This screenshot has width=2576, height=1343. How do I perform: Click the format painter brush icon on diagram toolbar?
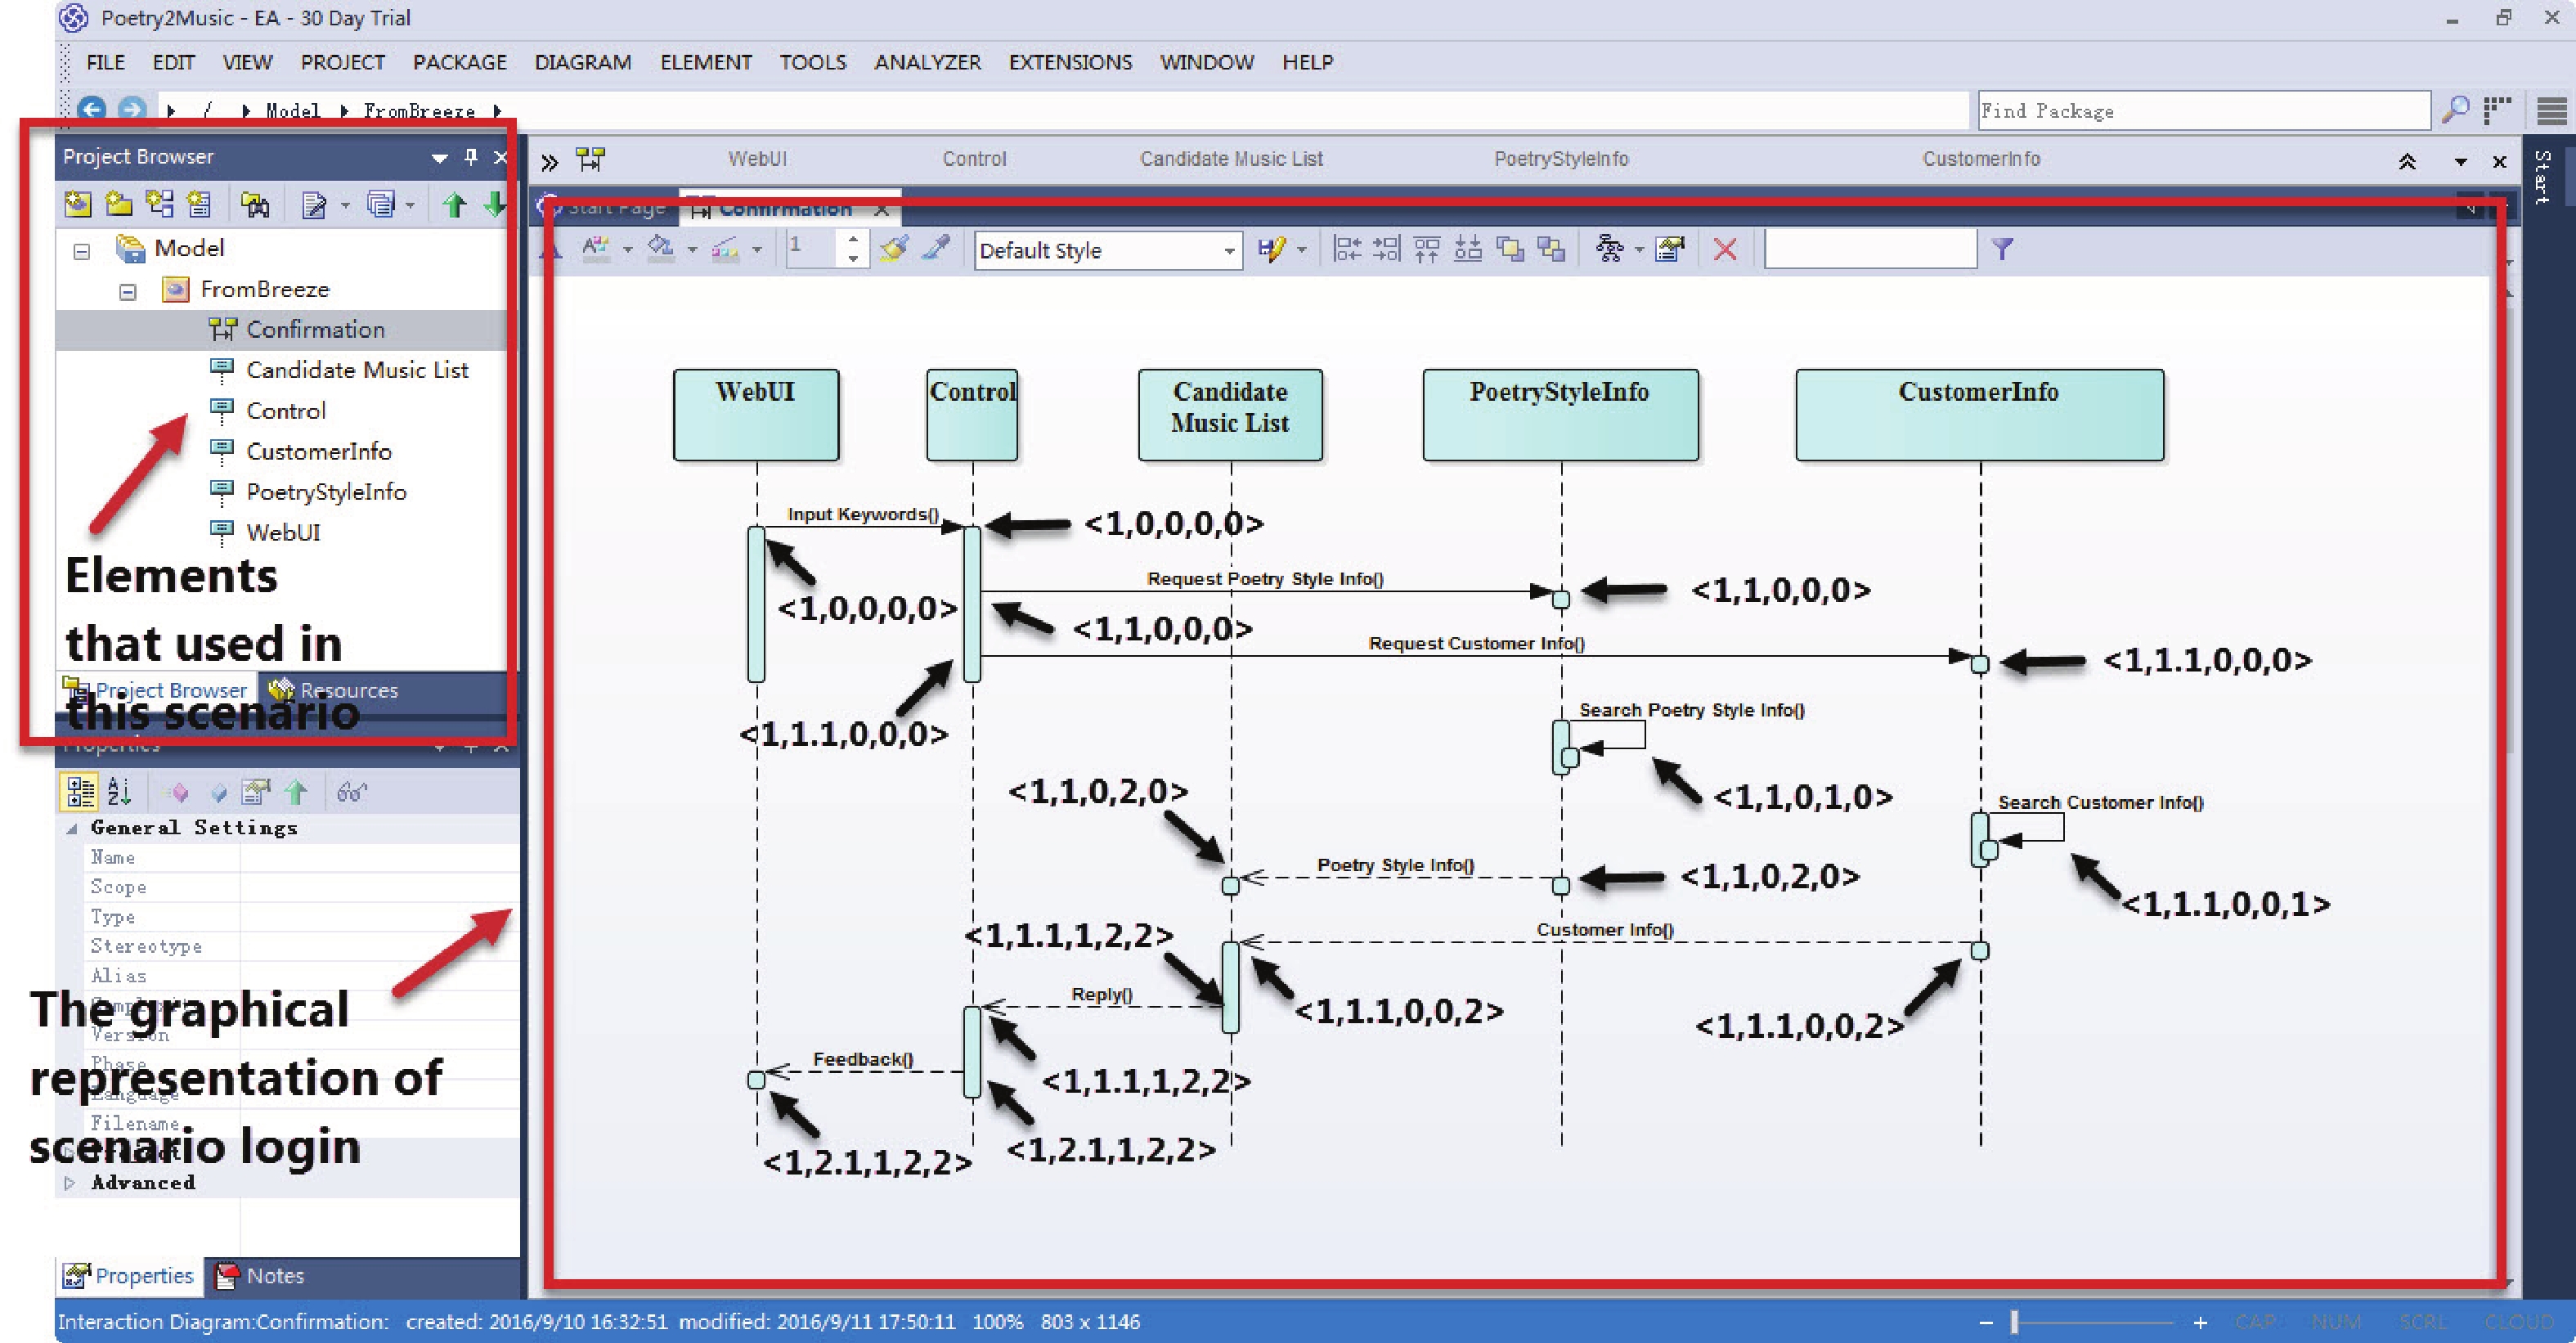pyautogui.click(x=895, y=249)
